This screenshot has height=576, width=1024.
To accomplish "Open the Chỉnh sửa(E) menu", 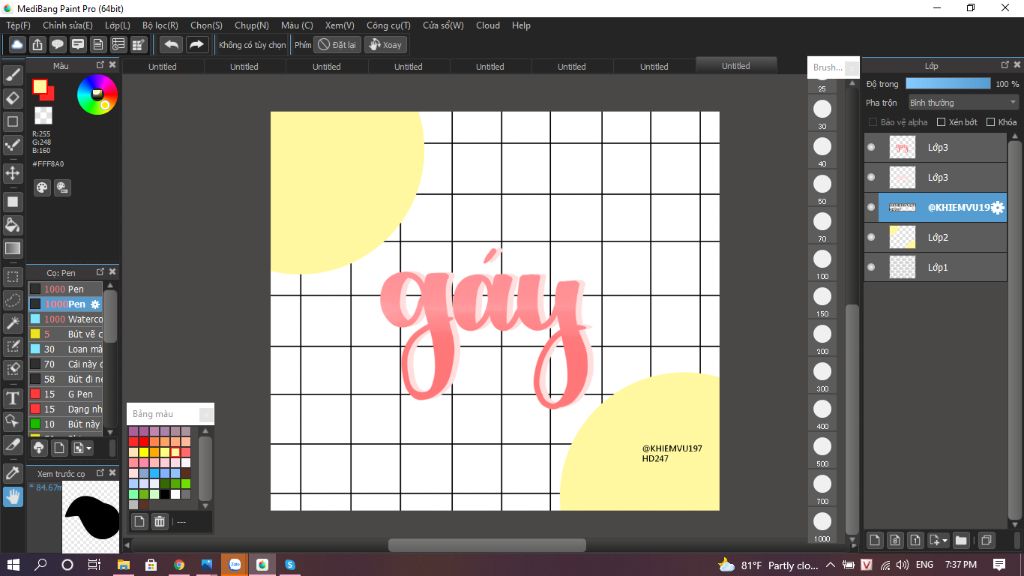I will pos(67,25).
